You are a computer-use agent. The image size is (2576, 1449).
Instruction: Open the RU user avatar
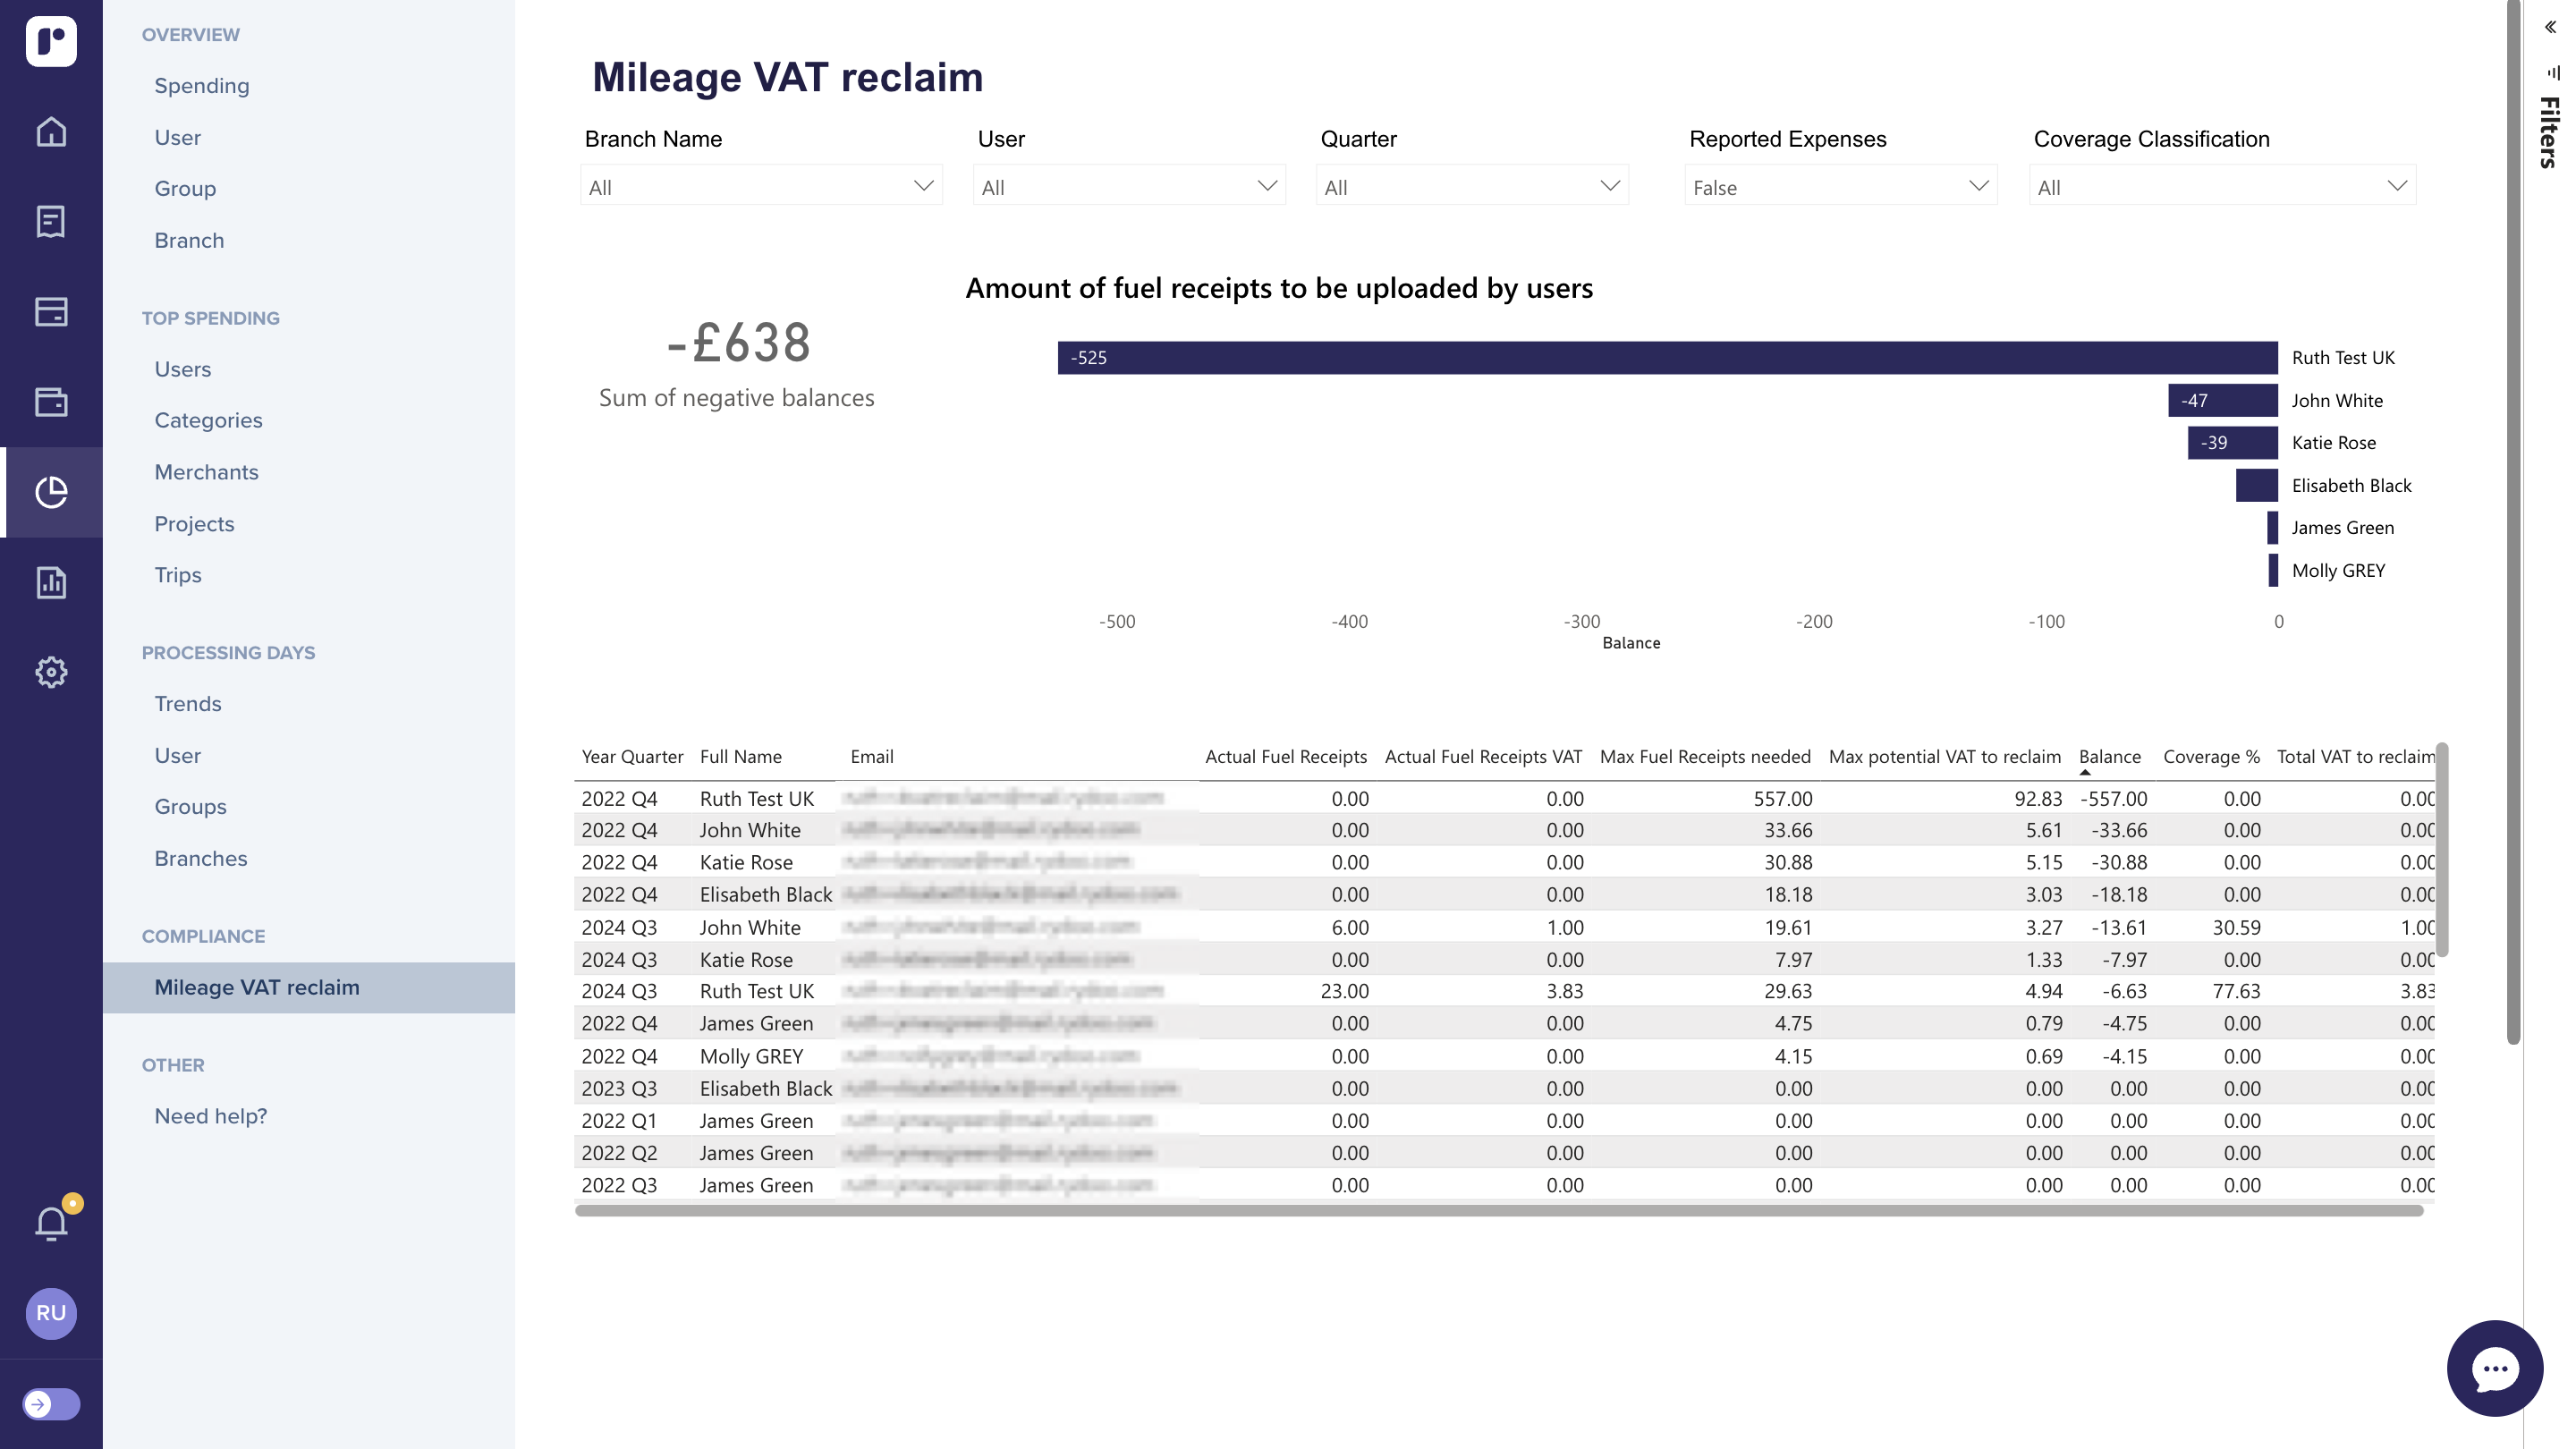51,1313
